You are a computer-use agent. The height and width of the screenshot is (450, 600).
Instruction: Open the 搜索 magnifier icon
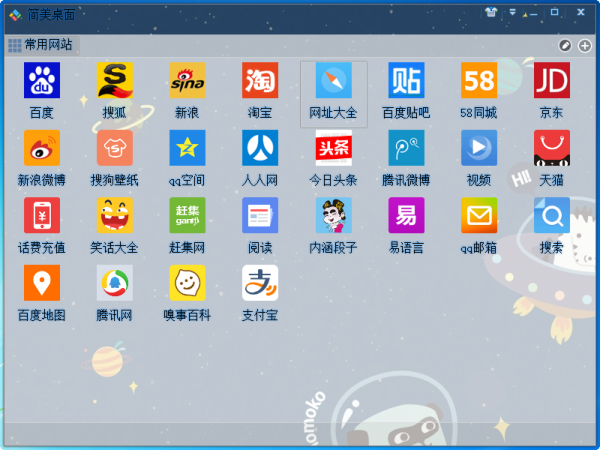click(x=552, y=215)
